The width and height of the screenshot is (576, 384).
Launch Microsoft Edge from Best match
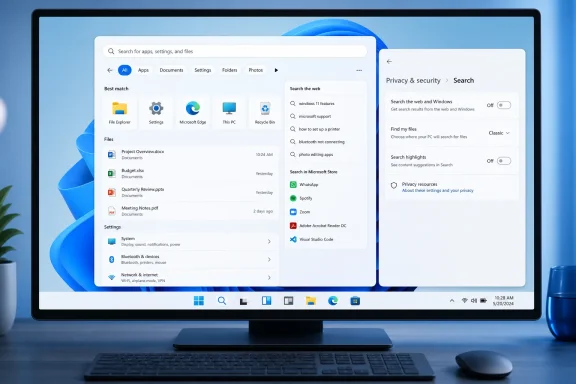[x=192, y=112]
